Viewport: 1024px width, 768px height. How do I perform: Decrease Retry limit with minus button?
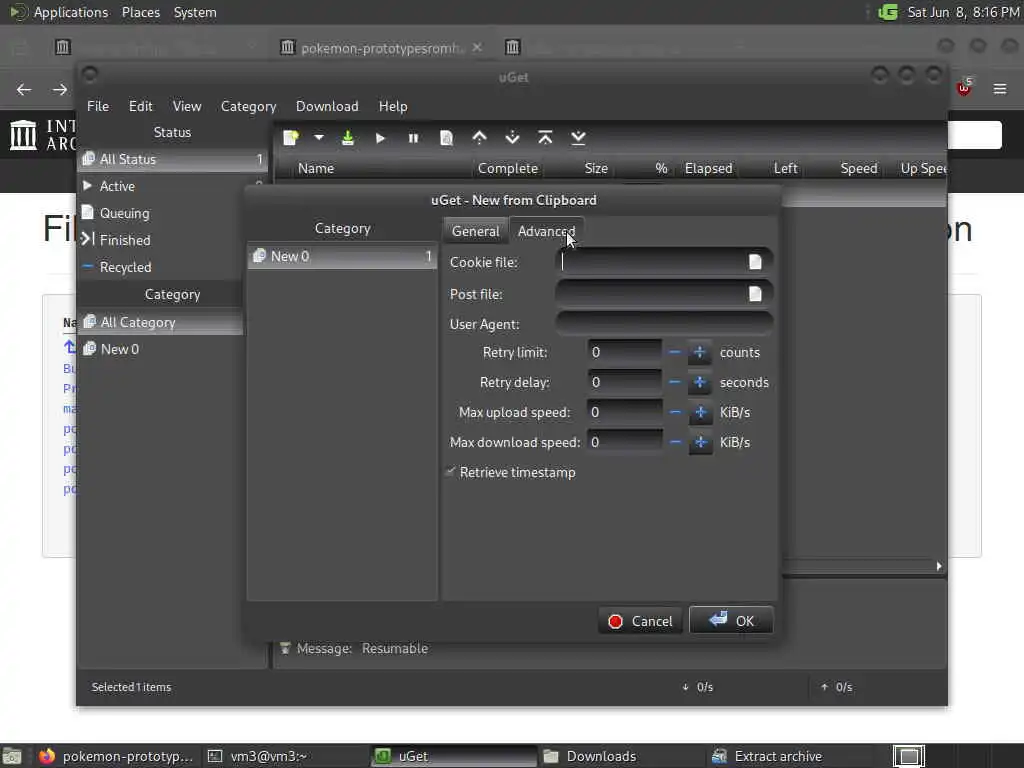pyautogui.click(x=675, y=352)
